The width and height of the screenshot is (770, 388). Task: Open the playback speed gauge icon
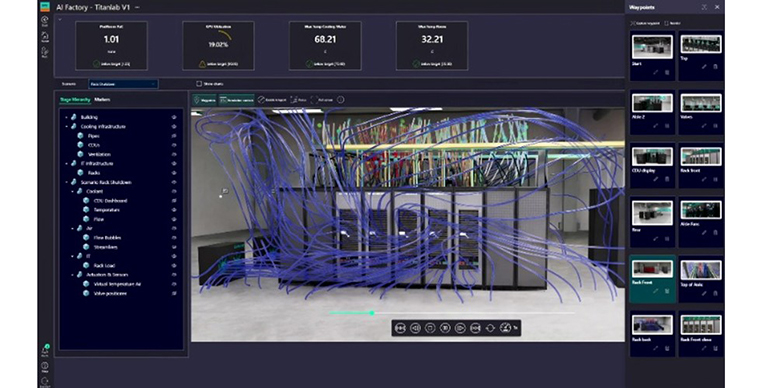(x=506, y=328)
